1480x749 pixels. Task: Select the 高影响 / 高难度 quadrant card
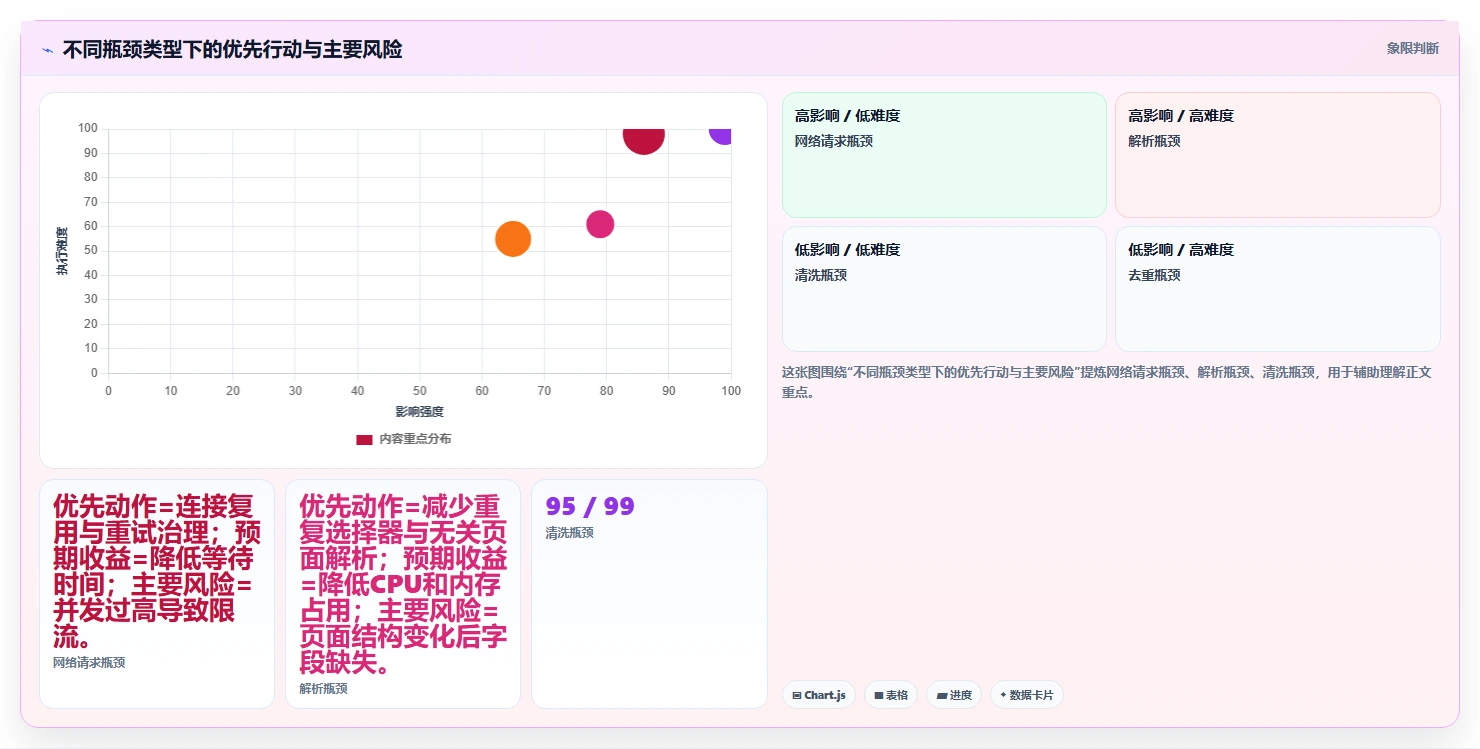click(1278, 155)
